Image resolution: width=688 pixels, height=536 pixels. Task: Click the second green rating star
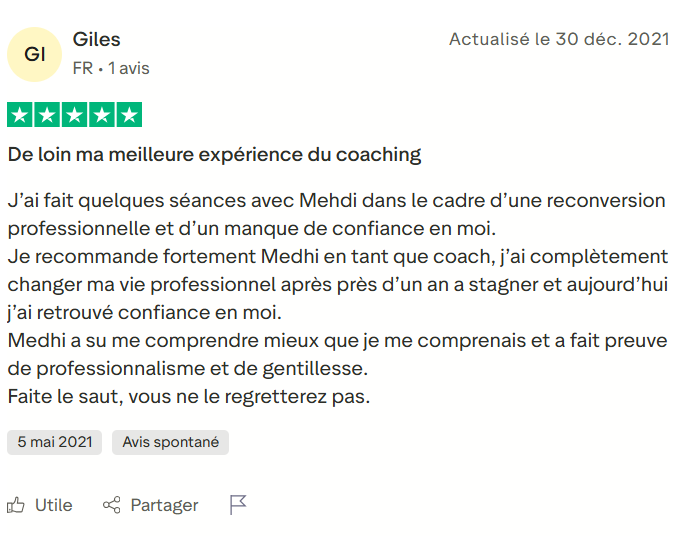pos(47,115)
